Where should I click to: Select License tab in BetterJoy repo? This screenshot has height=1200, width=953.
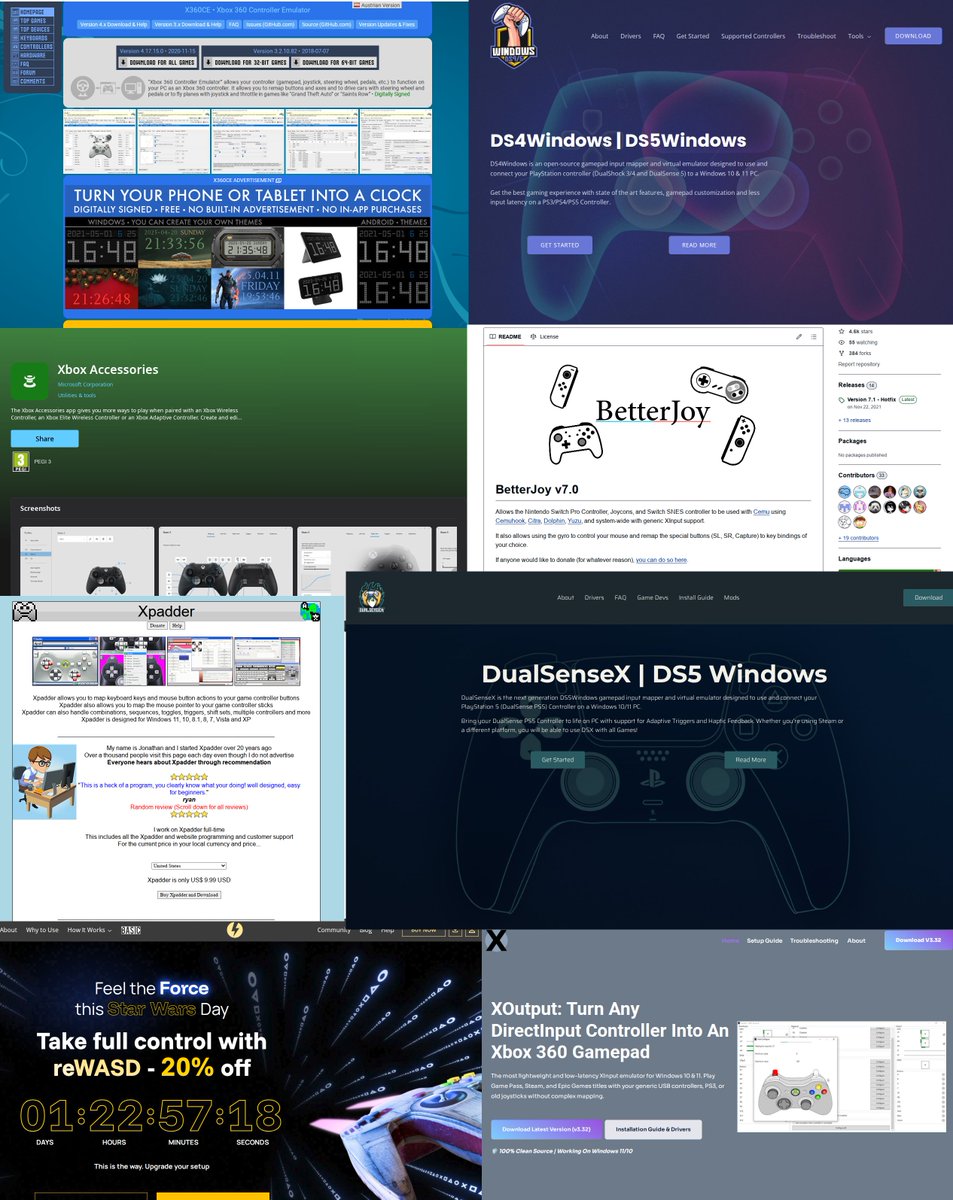click(x=544, y=337)
